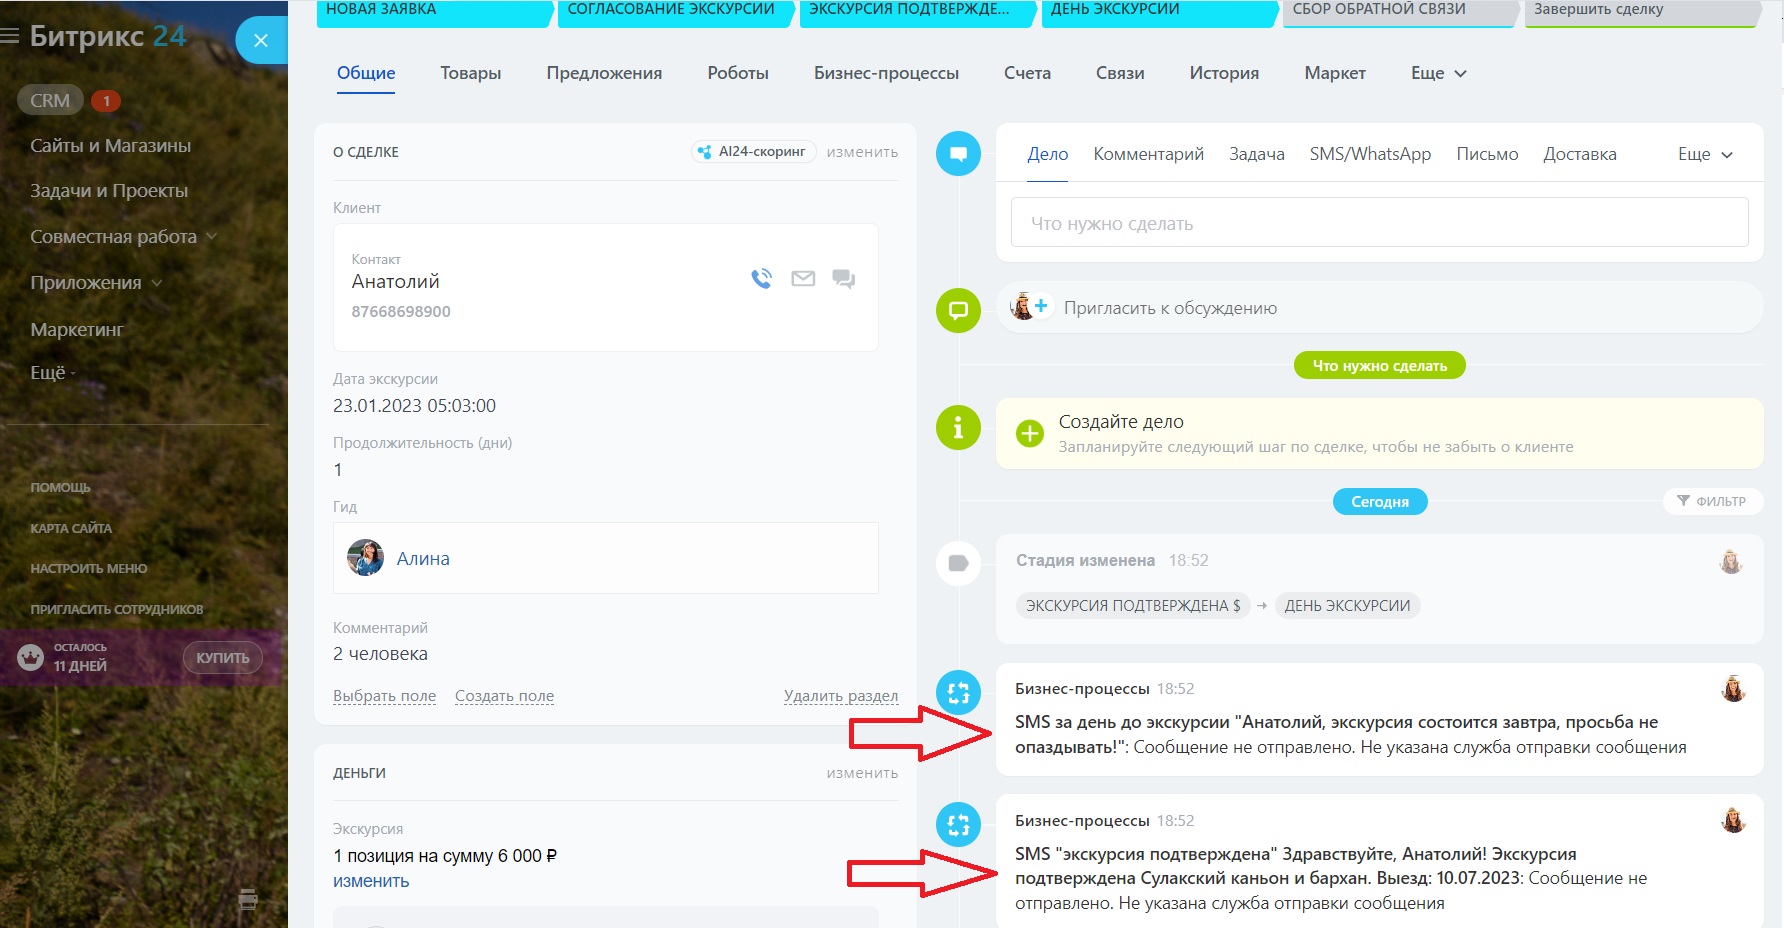Set deal stage to СБОР ОБРАТНОЙ СВЯЗИ
This screenshot has width=1784, height=928.
pyautogui.click(x=1400, y=12)
